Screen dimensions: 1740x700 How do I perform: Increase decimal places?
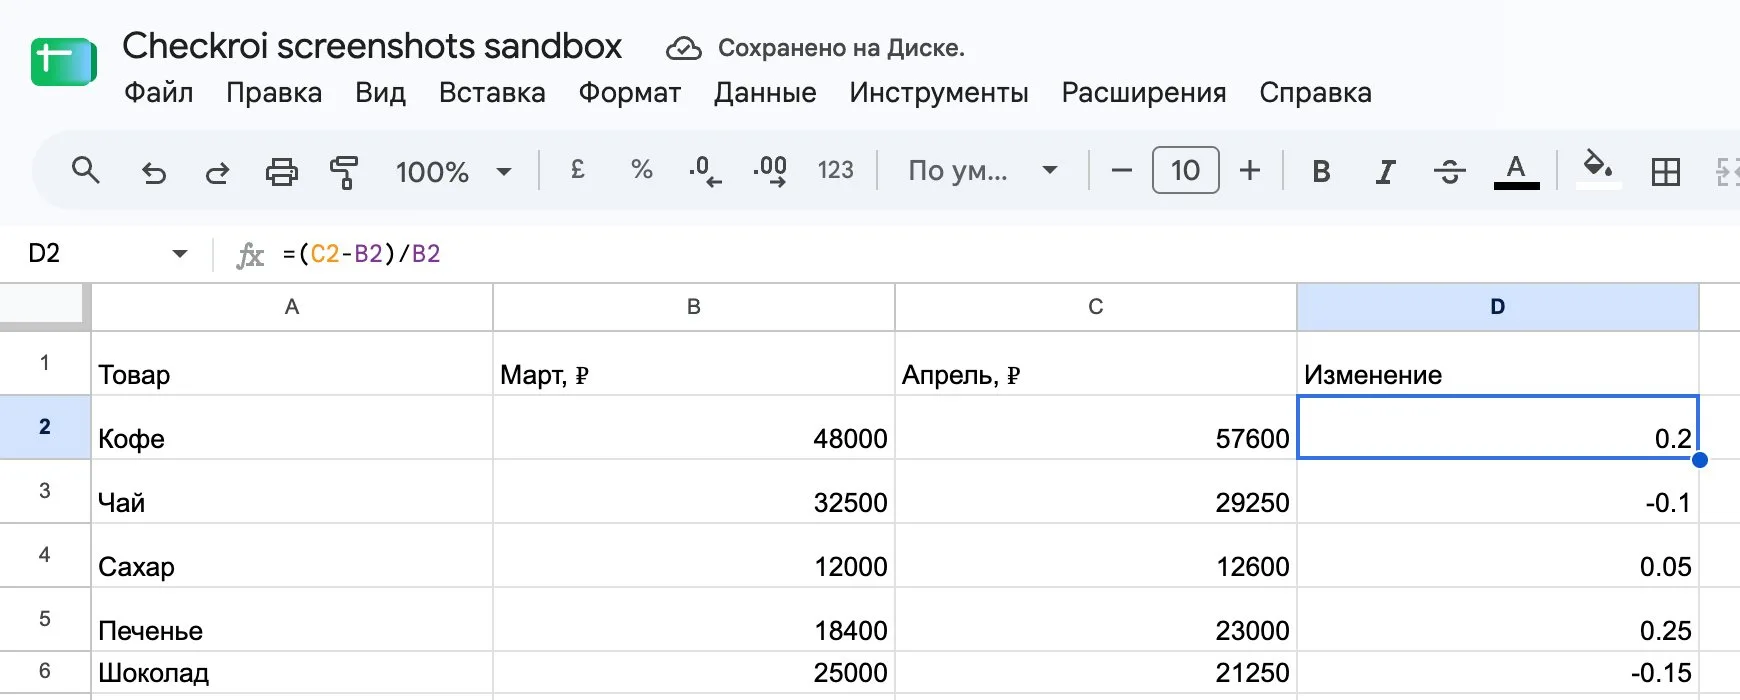770,171
